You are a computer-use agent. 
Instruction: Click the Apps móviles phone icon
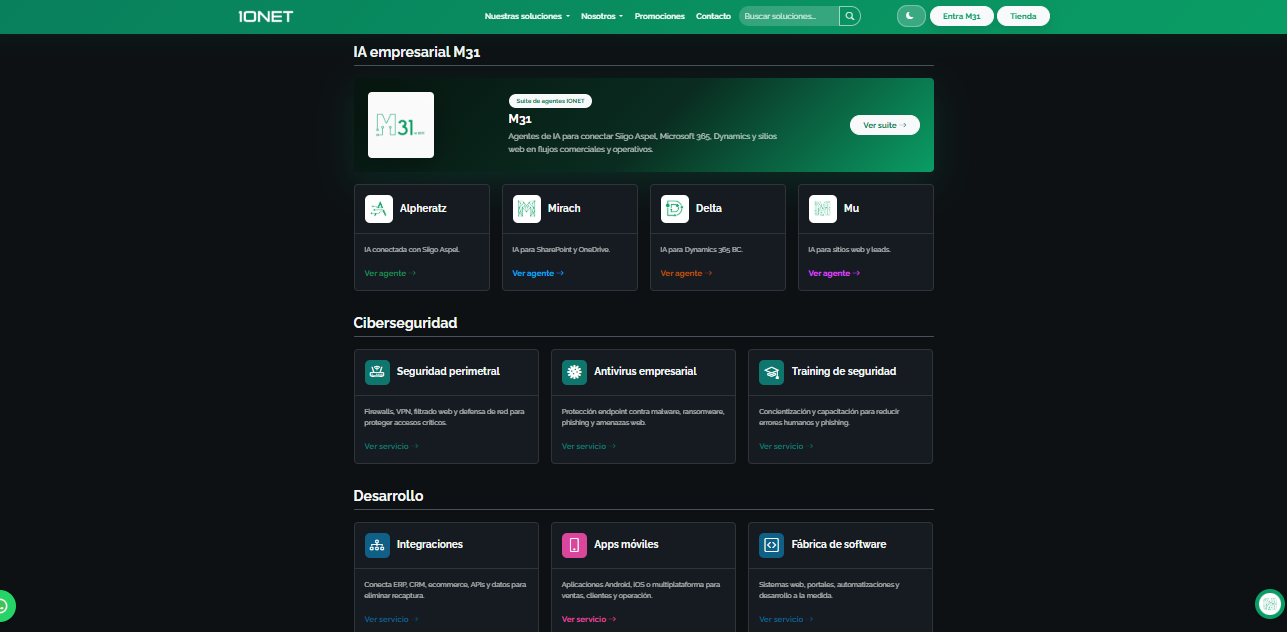pos(574,545)
